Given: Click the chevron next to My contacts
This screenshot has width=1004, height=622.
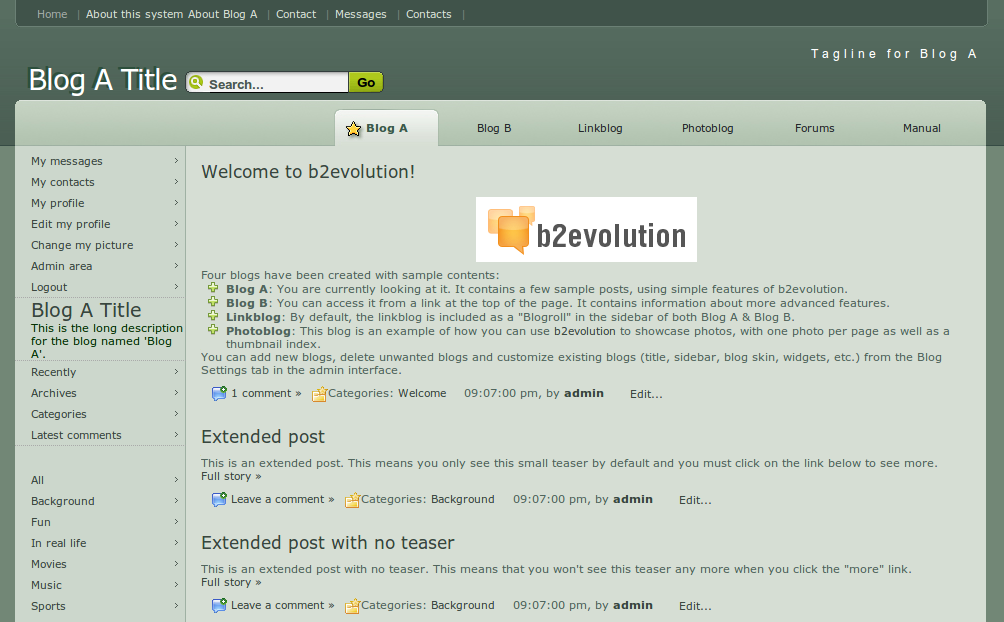Looking at the screenshot, I should [176, 182].
